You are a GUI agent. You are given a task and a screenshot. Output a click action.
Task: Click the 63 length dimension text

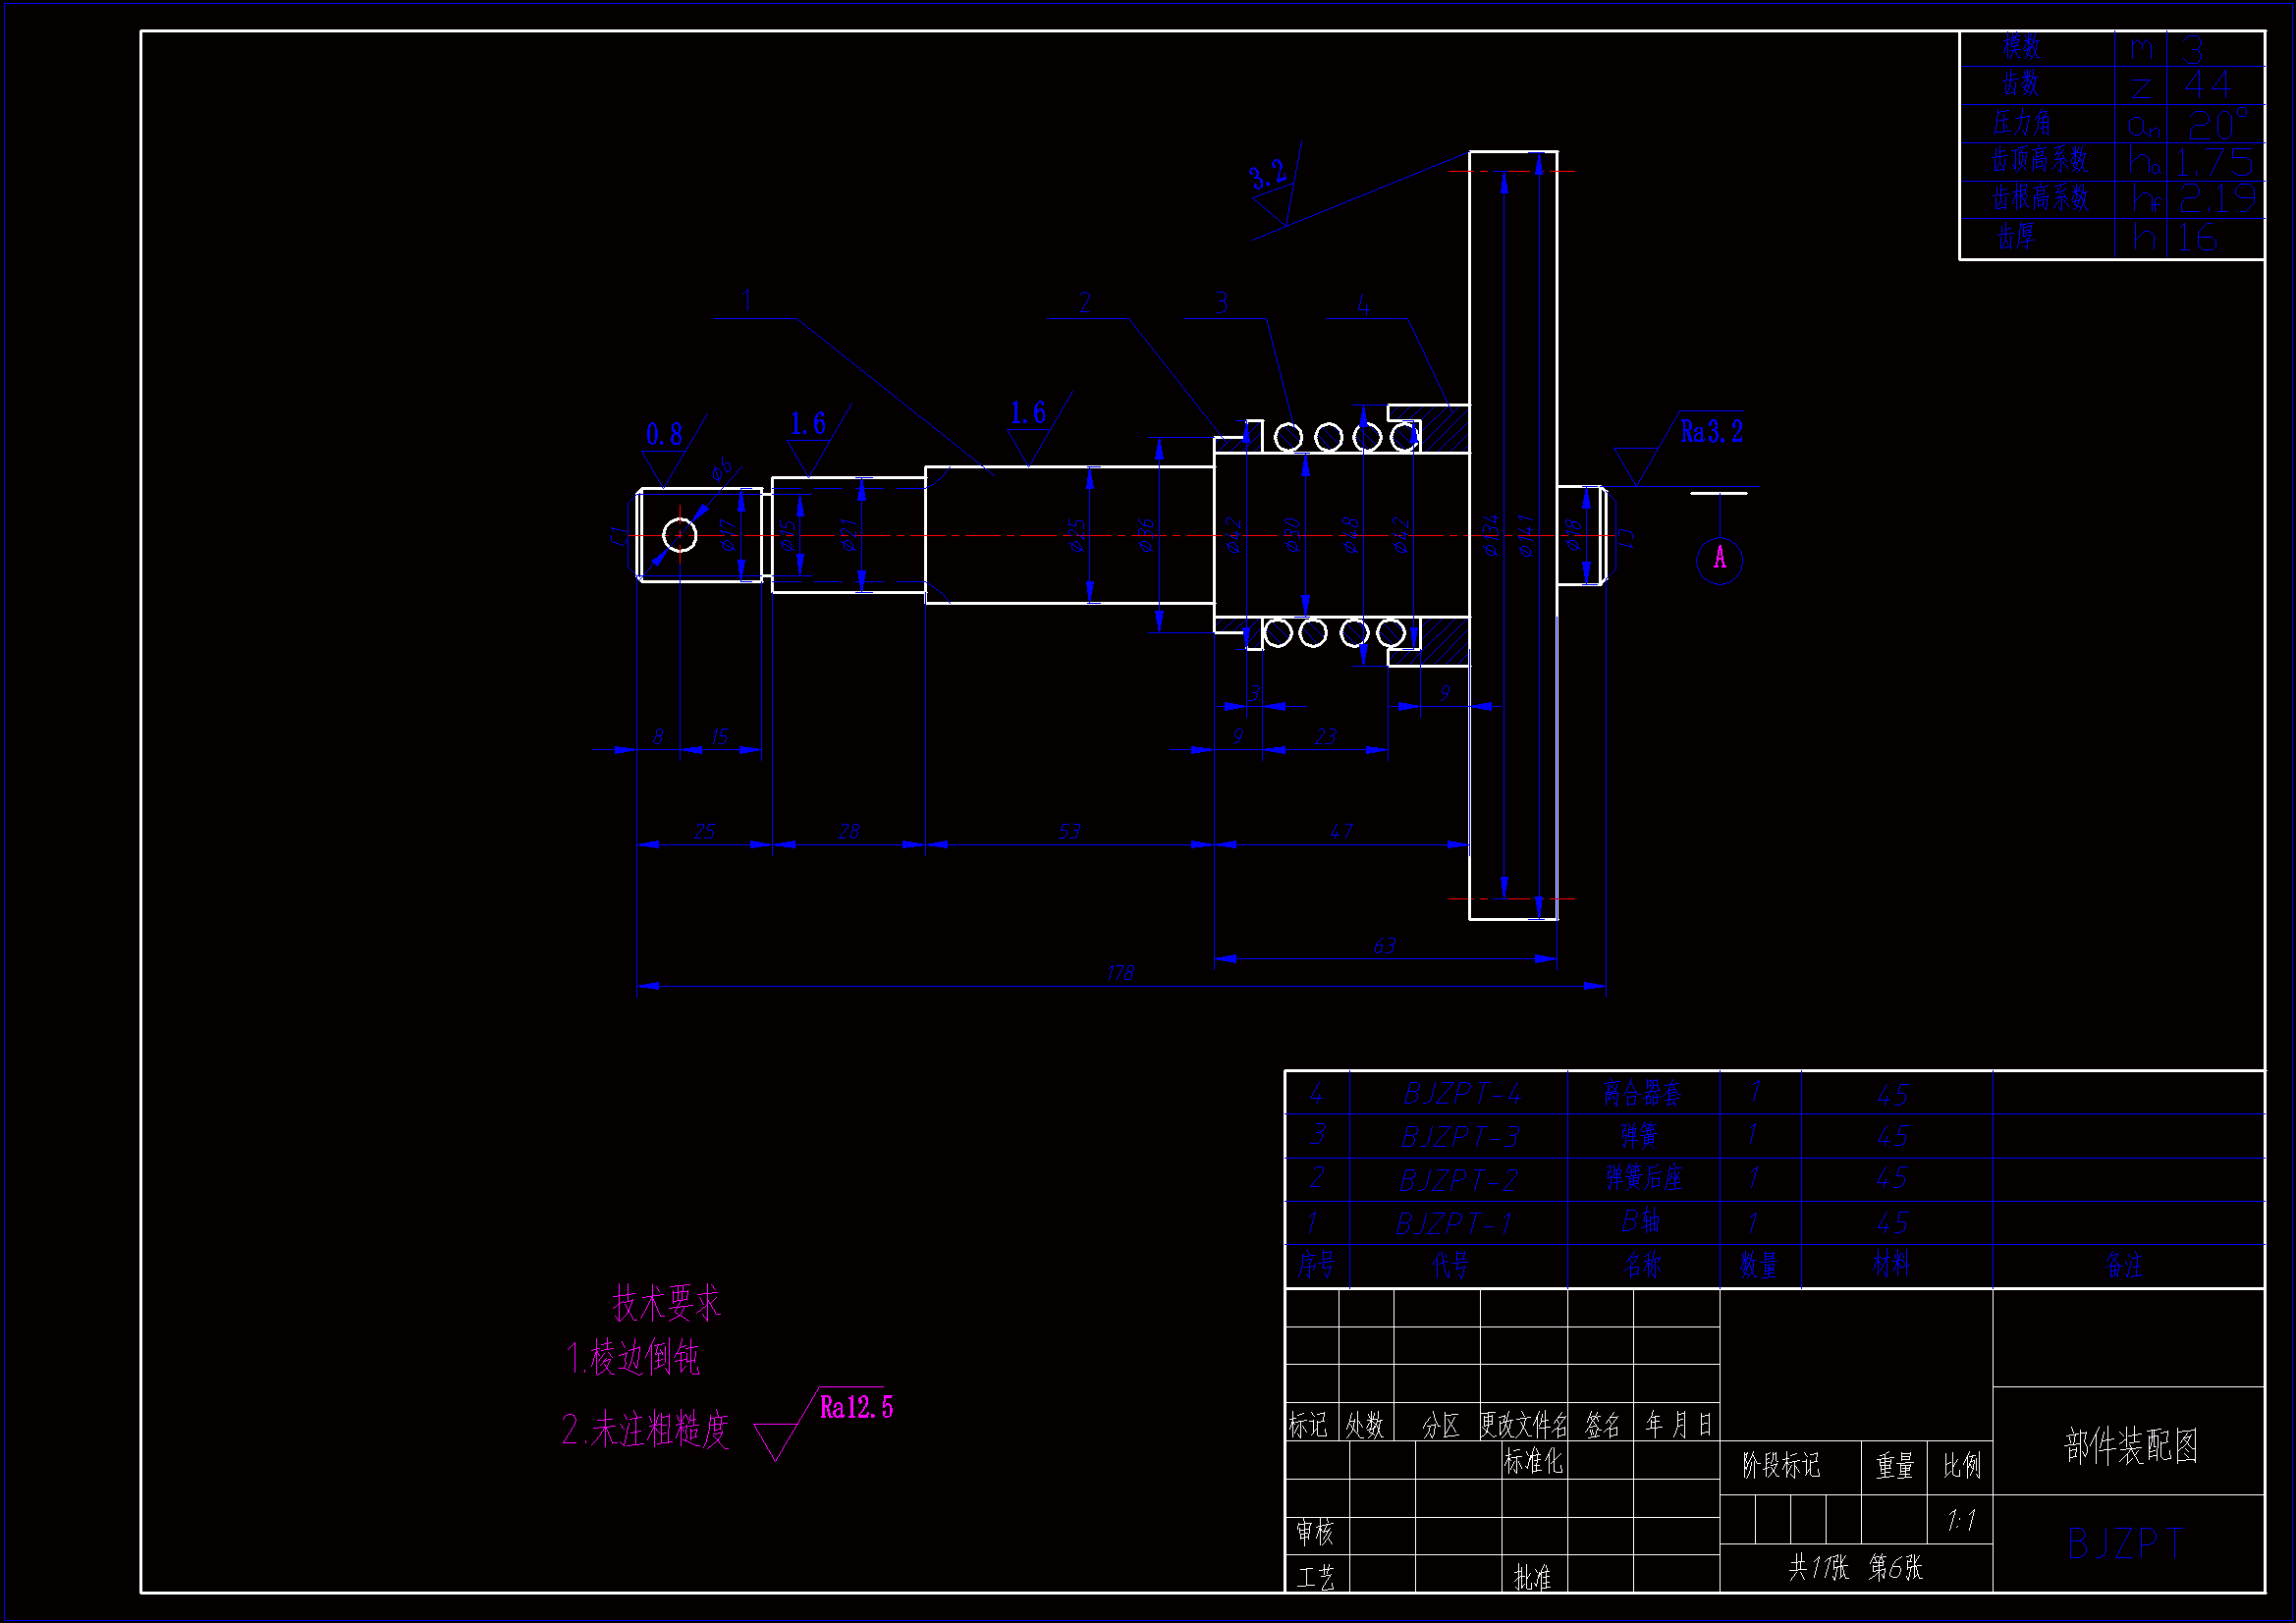click(1384, 945)
